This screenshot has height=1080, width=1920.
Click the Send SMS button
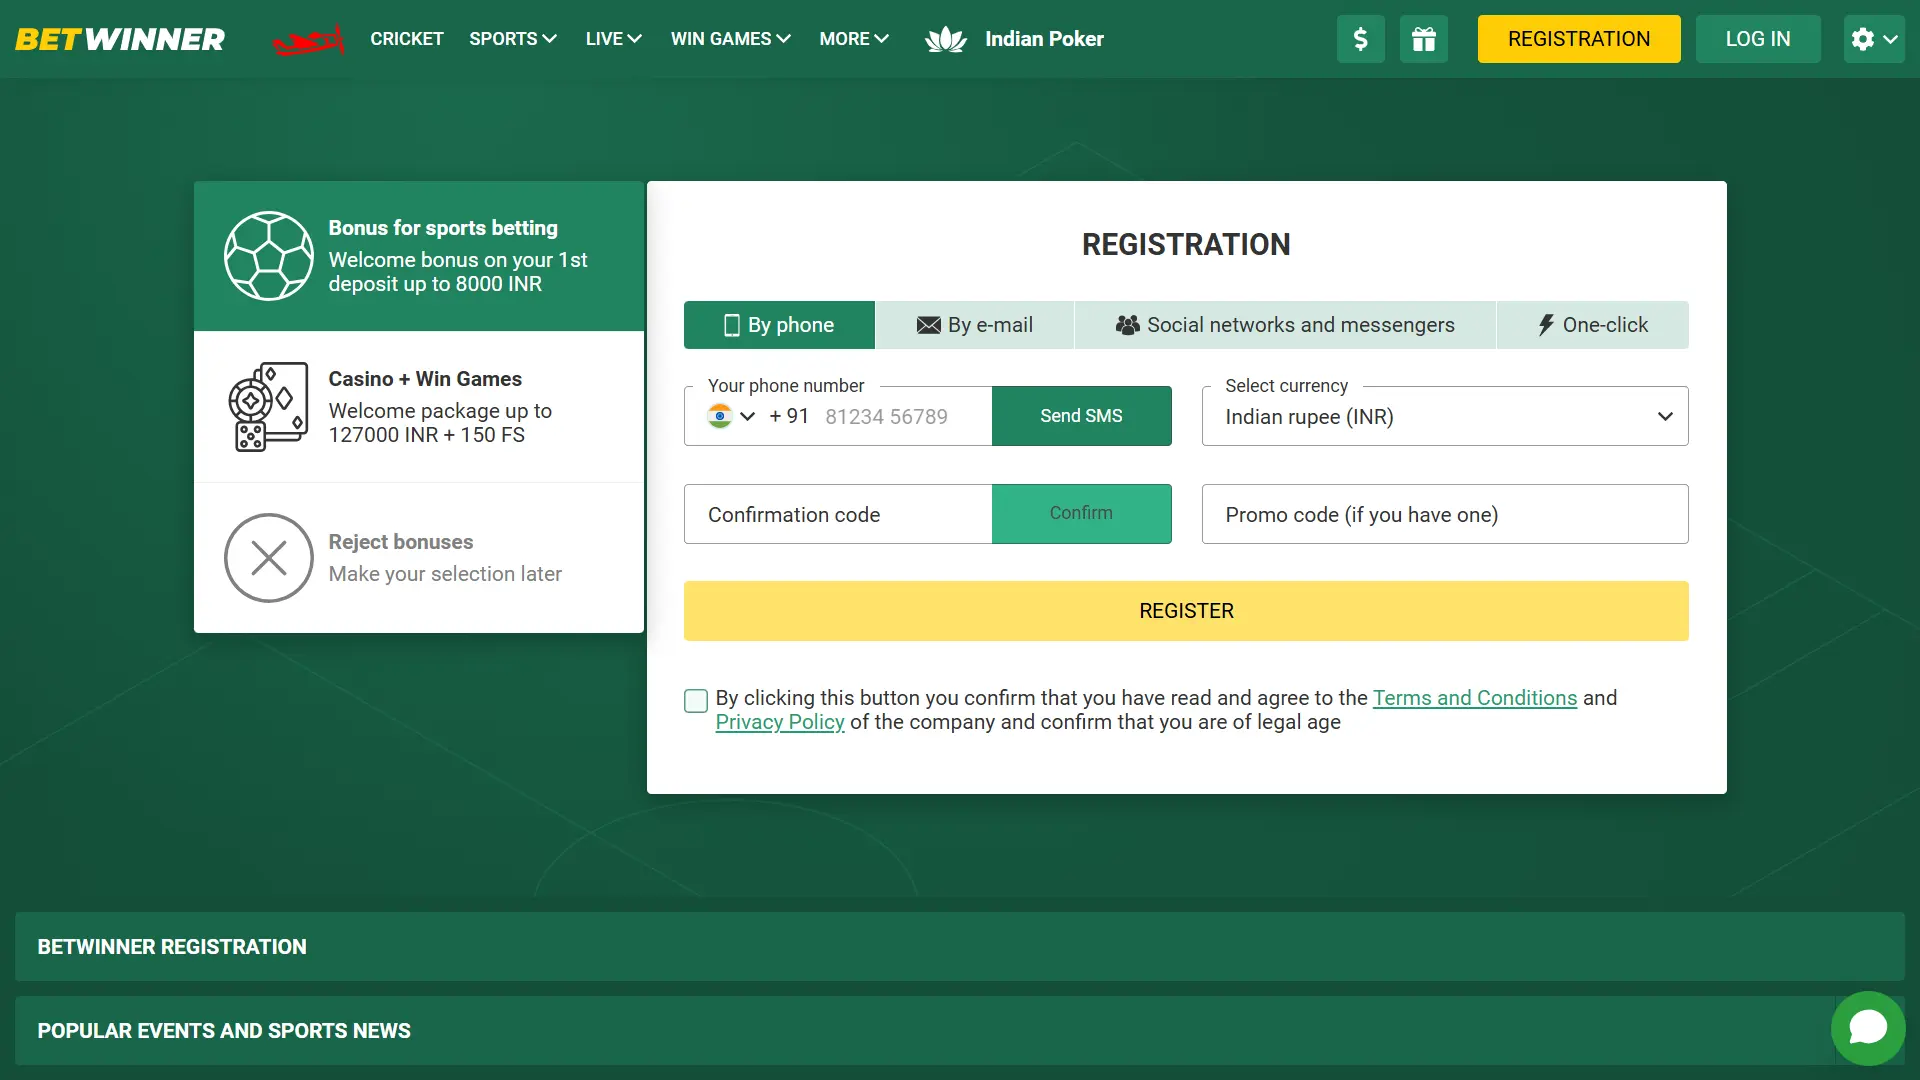(x=1081, y=415)
